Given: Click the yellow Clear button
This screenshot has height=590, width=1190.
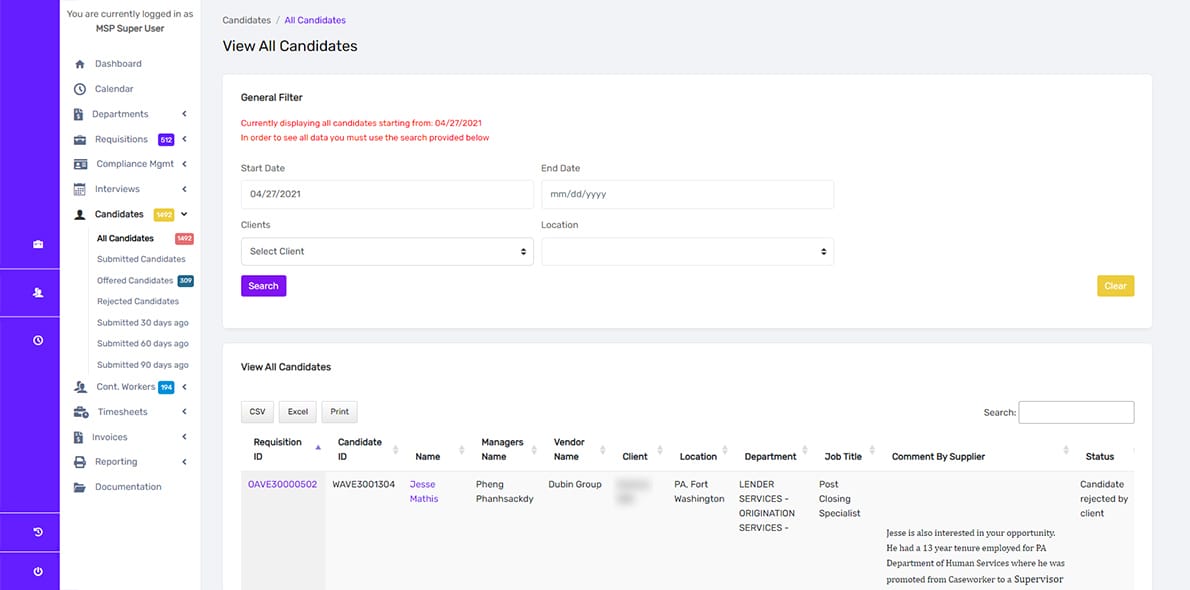Looking at the screenshot, I should pyautogui.click(x=1116, y=286).
